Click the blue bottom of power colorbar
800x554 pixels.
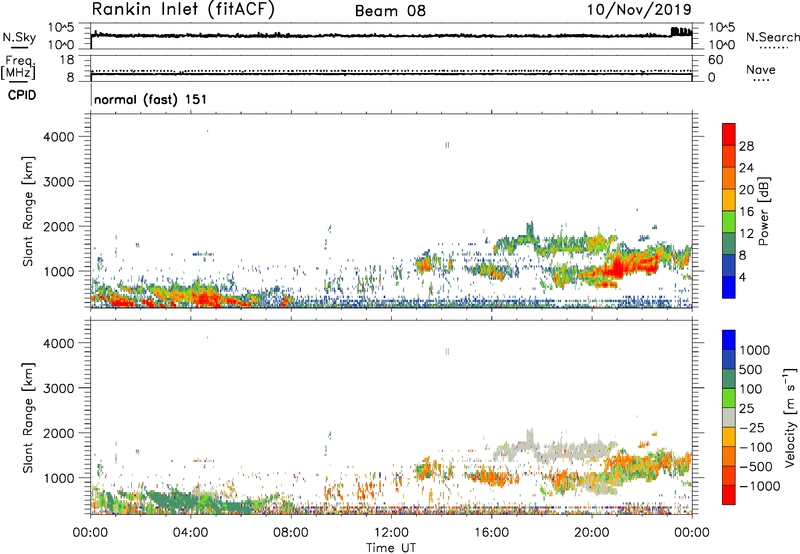[729, 287]
